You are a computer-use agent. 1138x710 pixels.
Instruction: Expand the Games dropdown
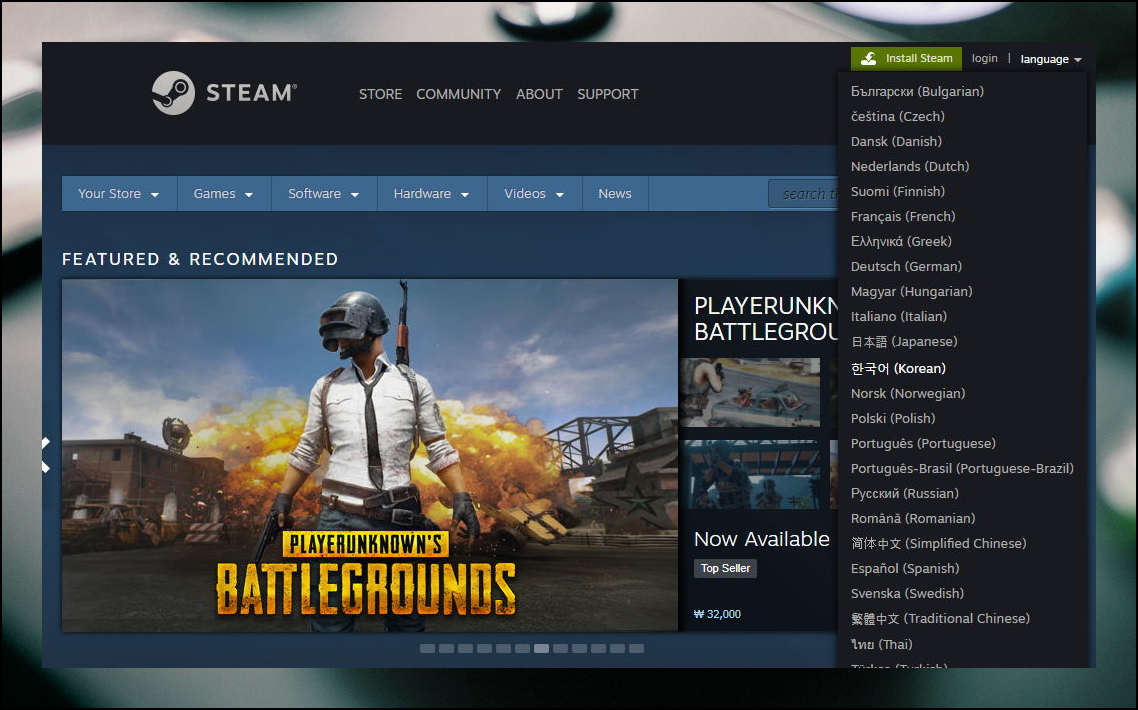tap(224, 194)
